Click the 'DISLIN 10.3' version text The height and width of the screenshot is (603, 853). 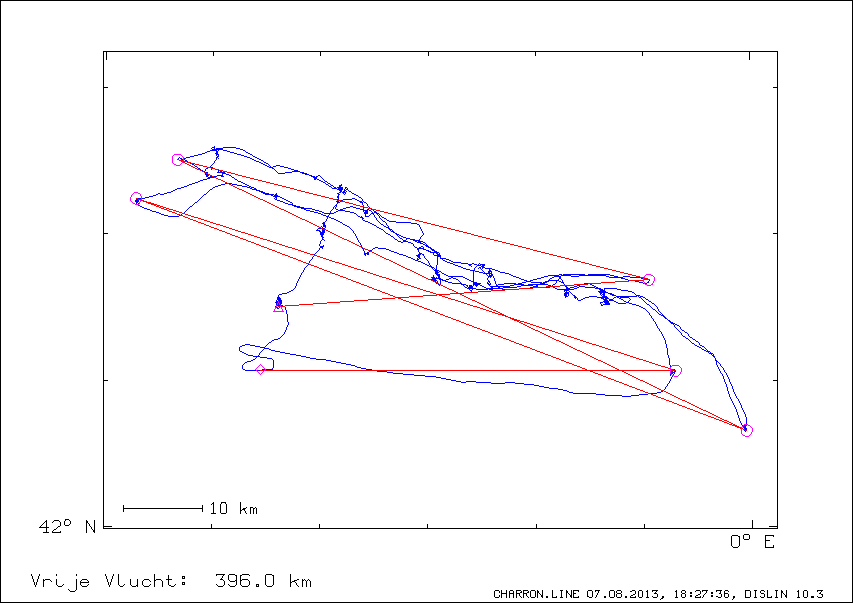pyautogui.click(x=783, y=594)
